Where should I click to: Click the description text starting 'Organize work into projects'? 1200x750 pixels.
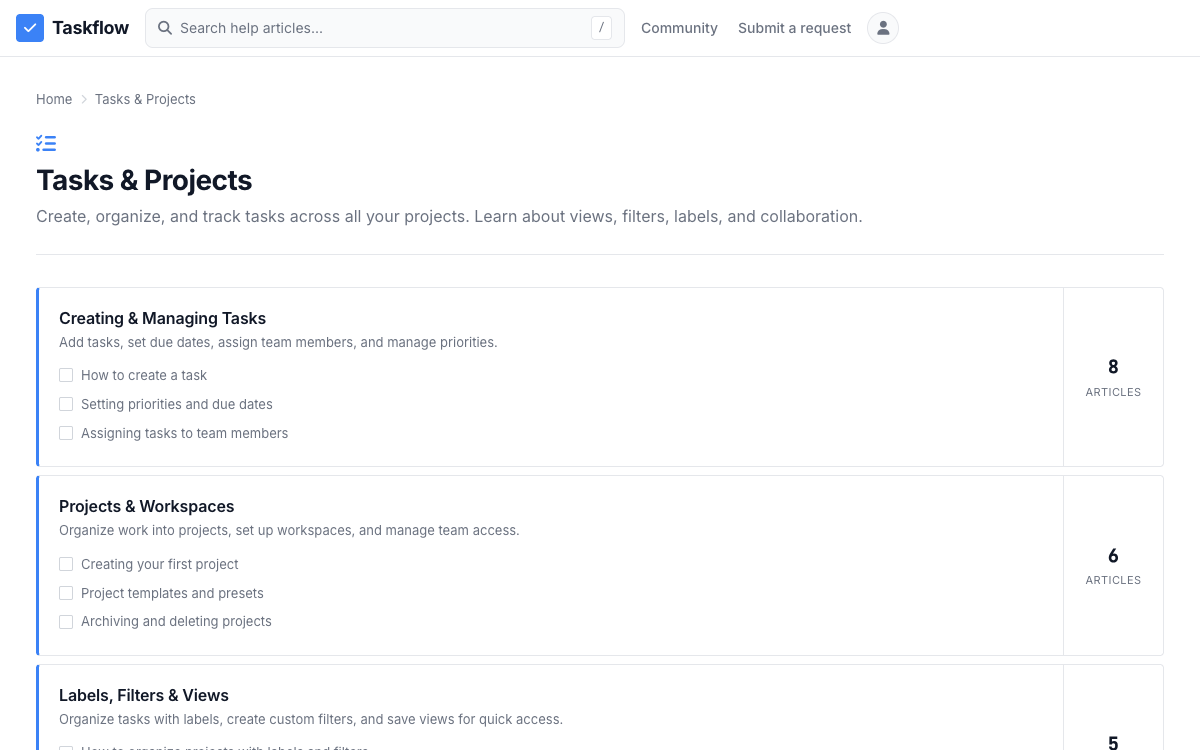[289, 530]
